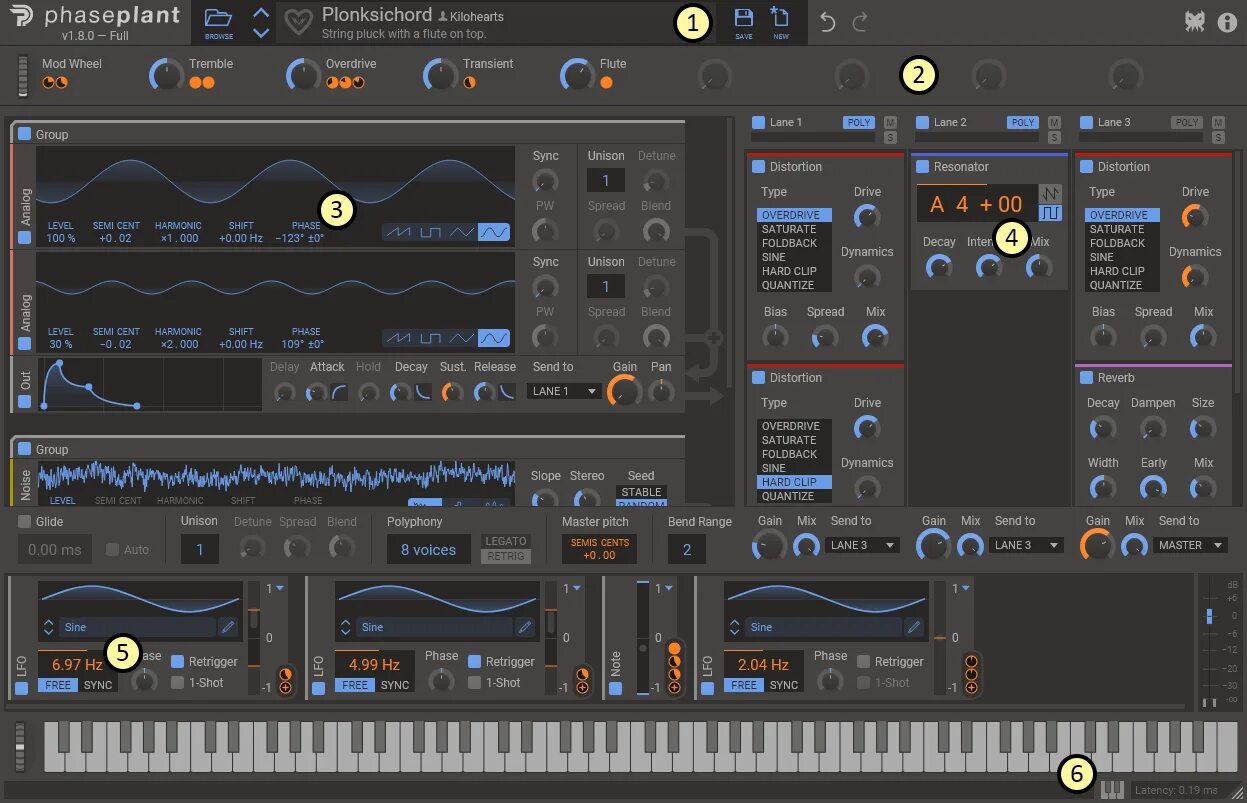Screen dimensions: 1247x803
Task: Toggle the Out module enable square
Action: point(24,402)
